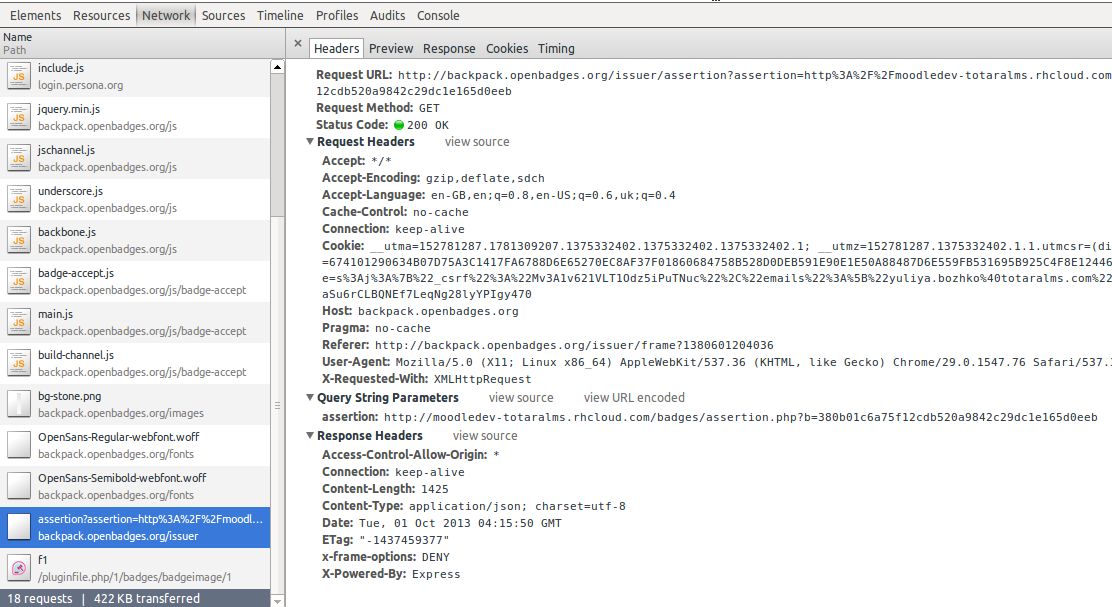The height and width of the screenshot is (607, 1112).
Task: Select the OpenSans-Regular-webfont.woff request
Action: pyautogui.click(x=135, y=446)
